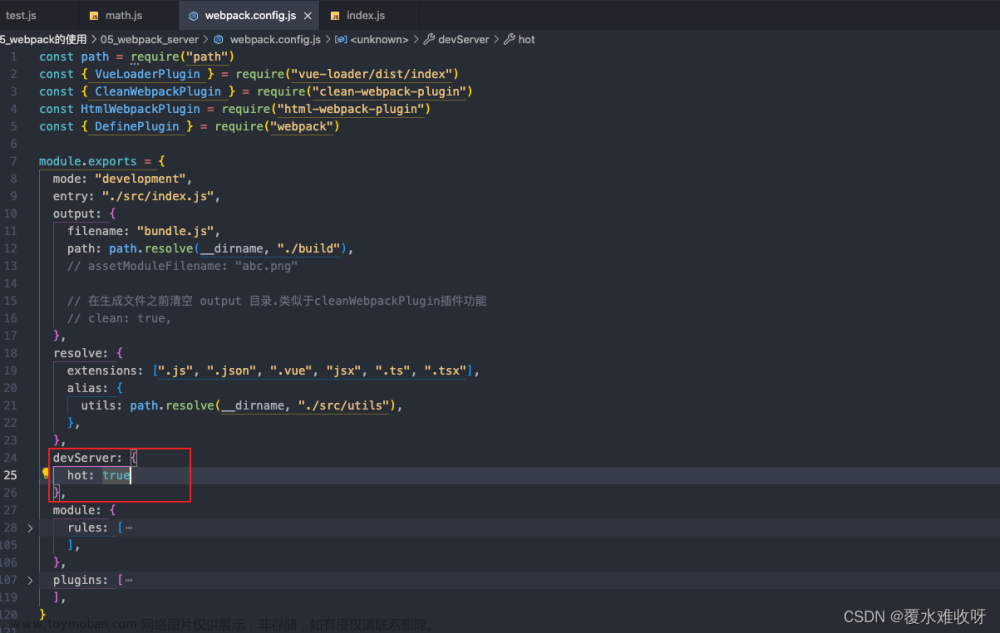The width and height of the screenshot is (1000, 633).
Task: Click the ".tsx" extension string
Action: pyautogui.click(x=445, y=370)
